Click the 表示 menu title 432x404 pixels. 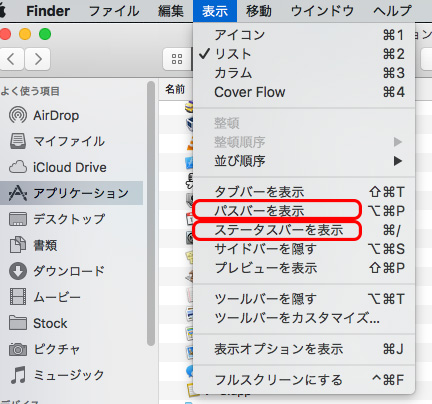click(215, 11)
